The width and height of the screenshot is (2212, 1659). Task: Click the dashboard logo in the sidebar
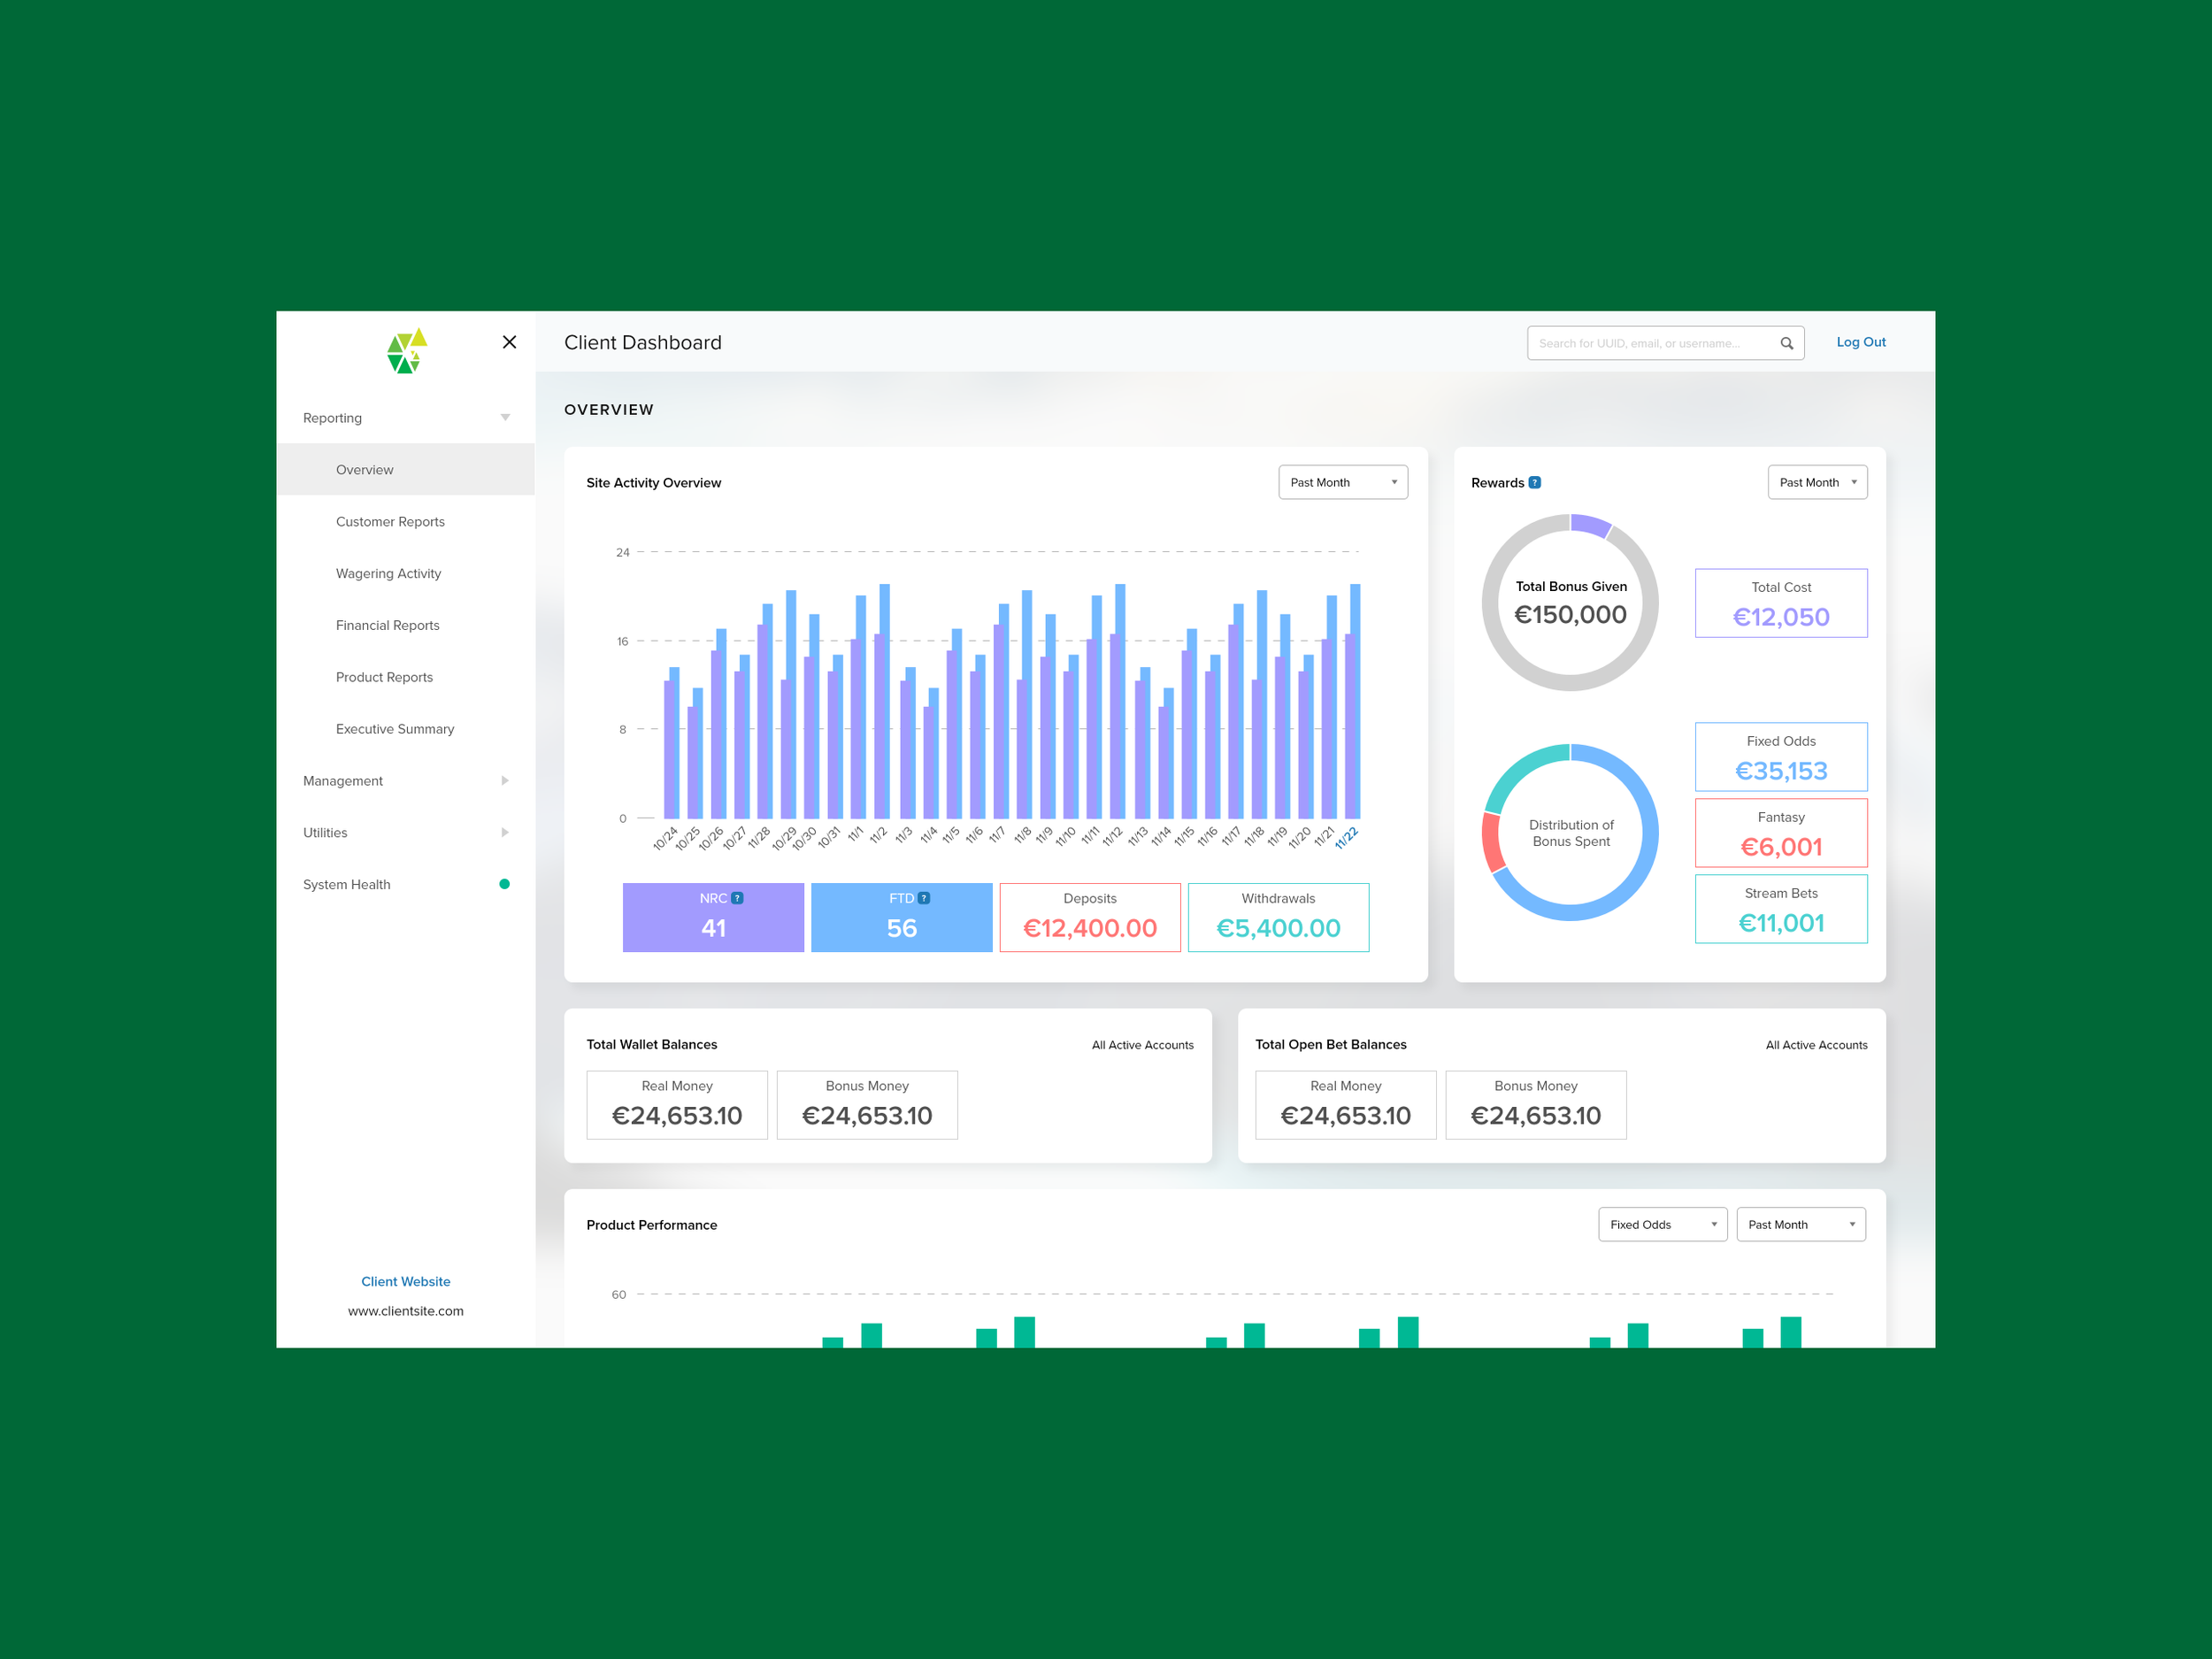(x=405, y=352)
